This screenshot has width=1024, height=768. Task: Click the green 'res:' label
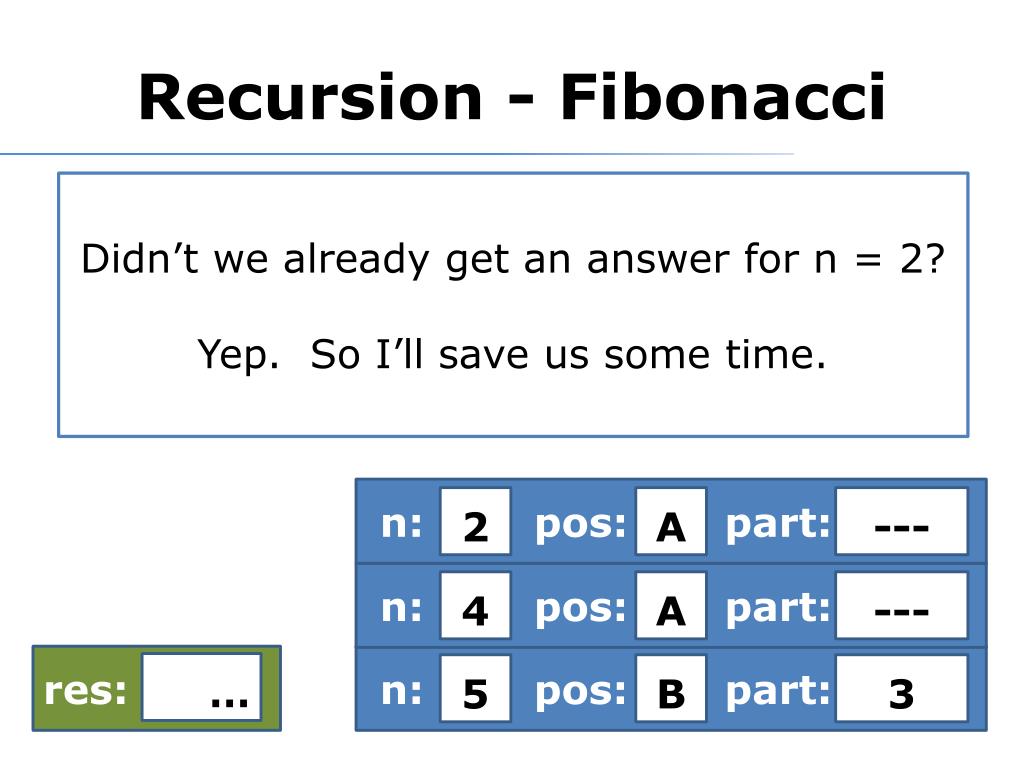click(x=85, y=690)
